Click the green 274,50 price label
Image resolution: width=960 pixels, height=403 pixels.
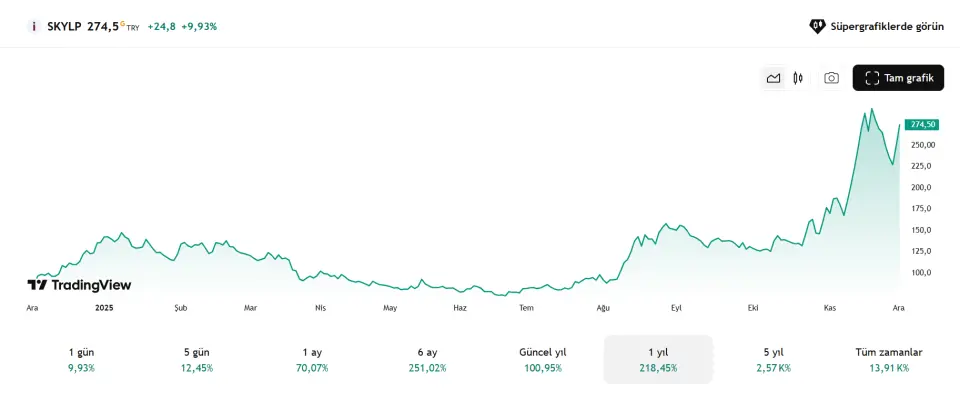922,124
